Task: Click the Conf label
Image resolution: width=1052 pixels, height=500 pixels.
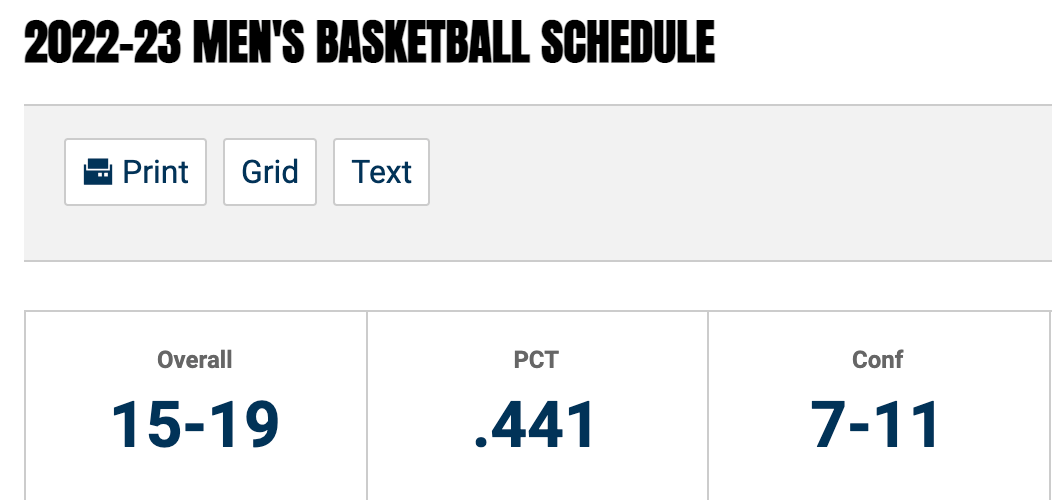Action: [877, 360]
